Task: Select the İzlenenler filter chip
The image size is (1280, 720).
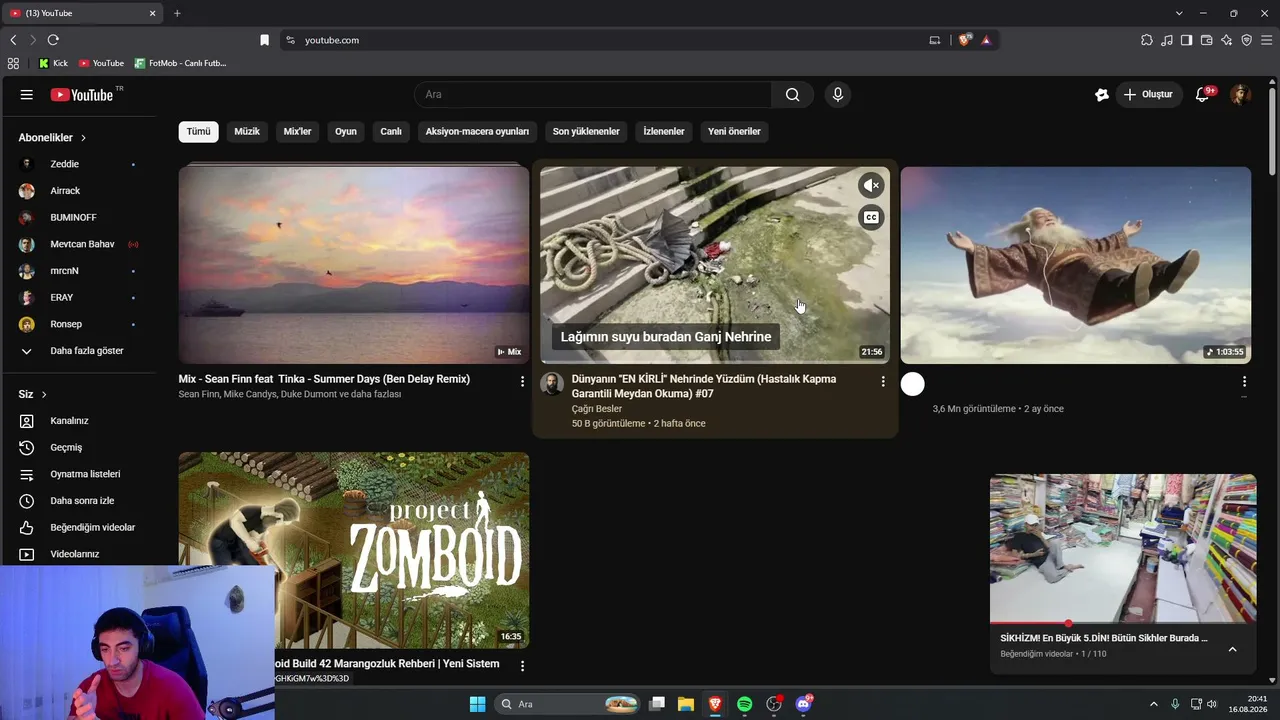Action: [x=664, y=131]
